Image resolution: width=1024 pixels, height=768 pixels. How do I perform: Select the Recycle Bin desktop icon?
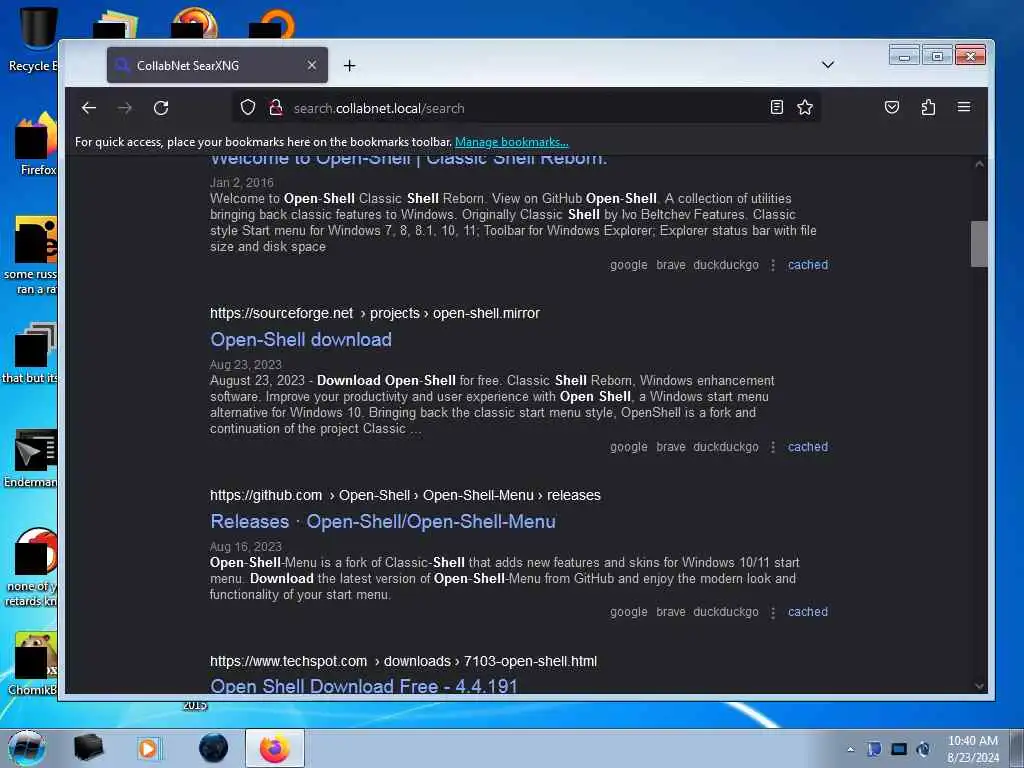33,40
